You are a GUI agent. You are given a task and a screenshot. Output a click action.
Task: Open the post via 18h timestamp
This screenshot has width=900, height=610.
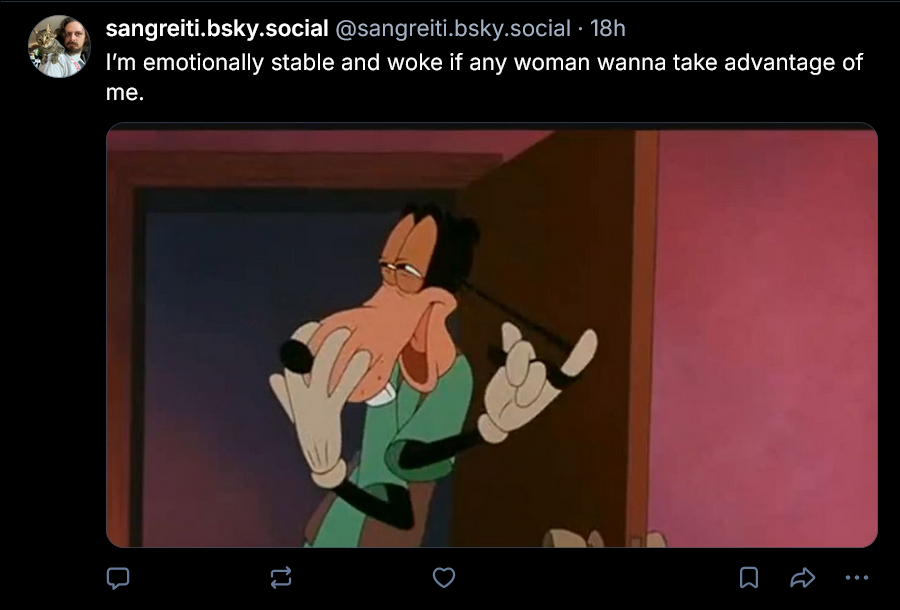click(608, 29)
